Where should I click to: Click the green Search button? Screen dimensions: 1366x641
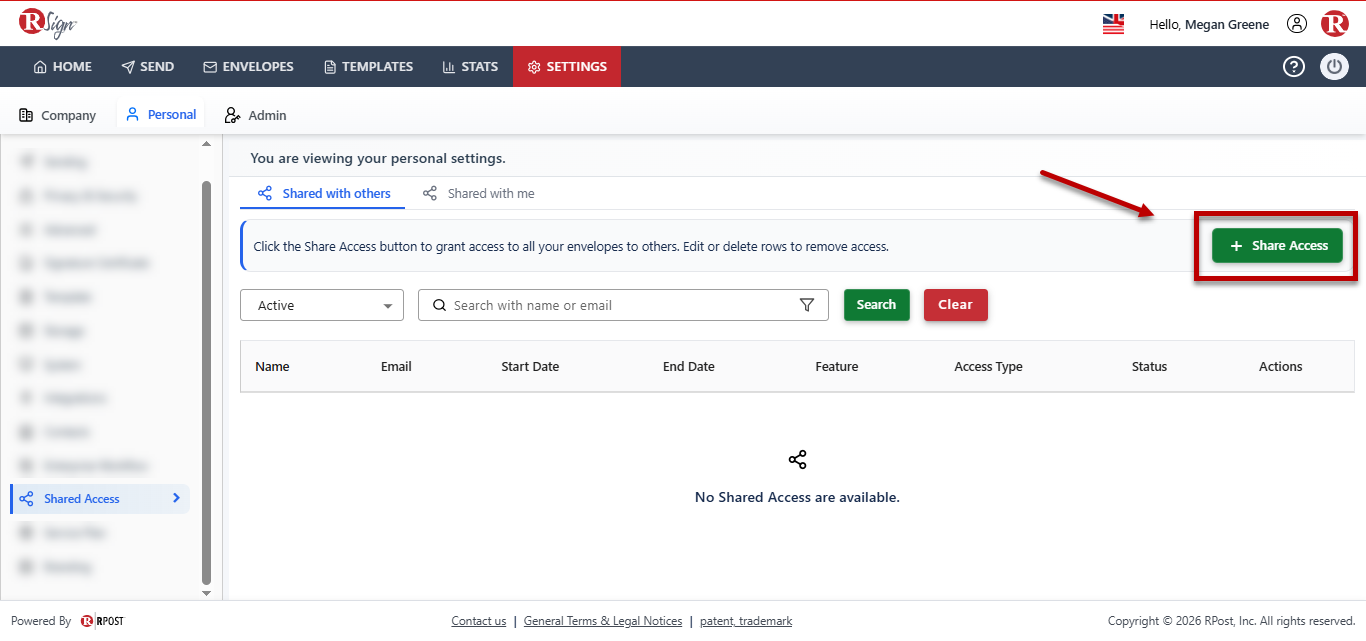877,305
